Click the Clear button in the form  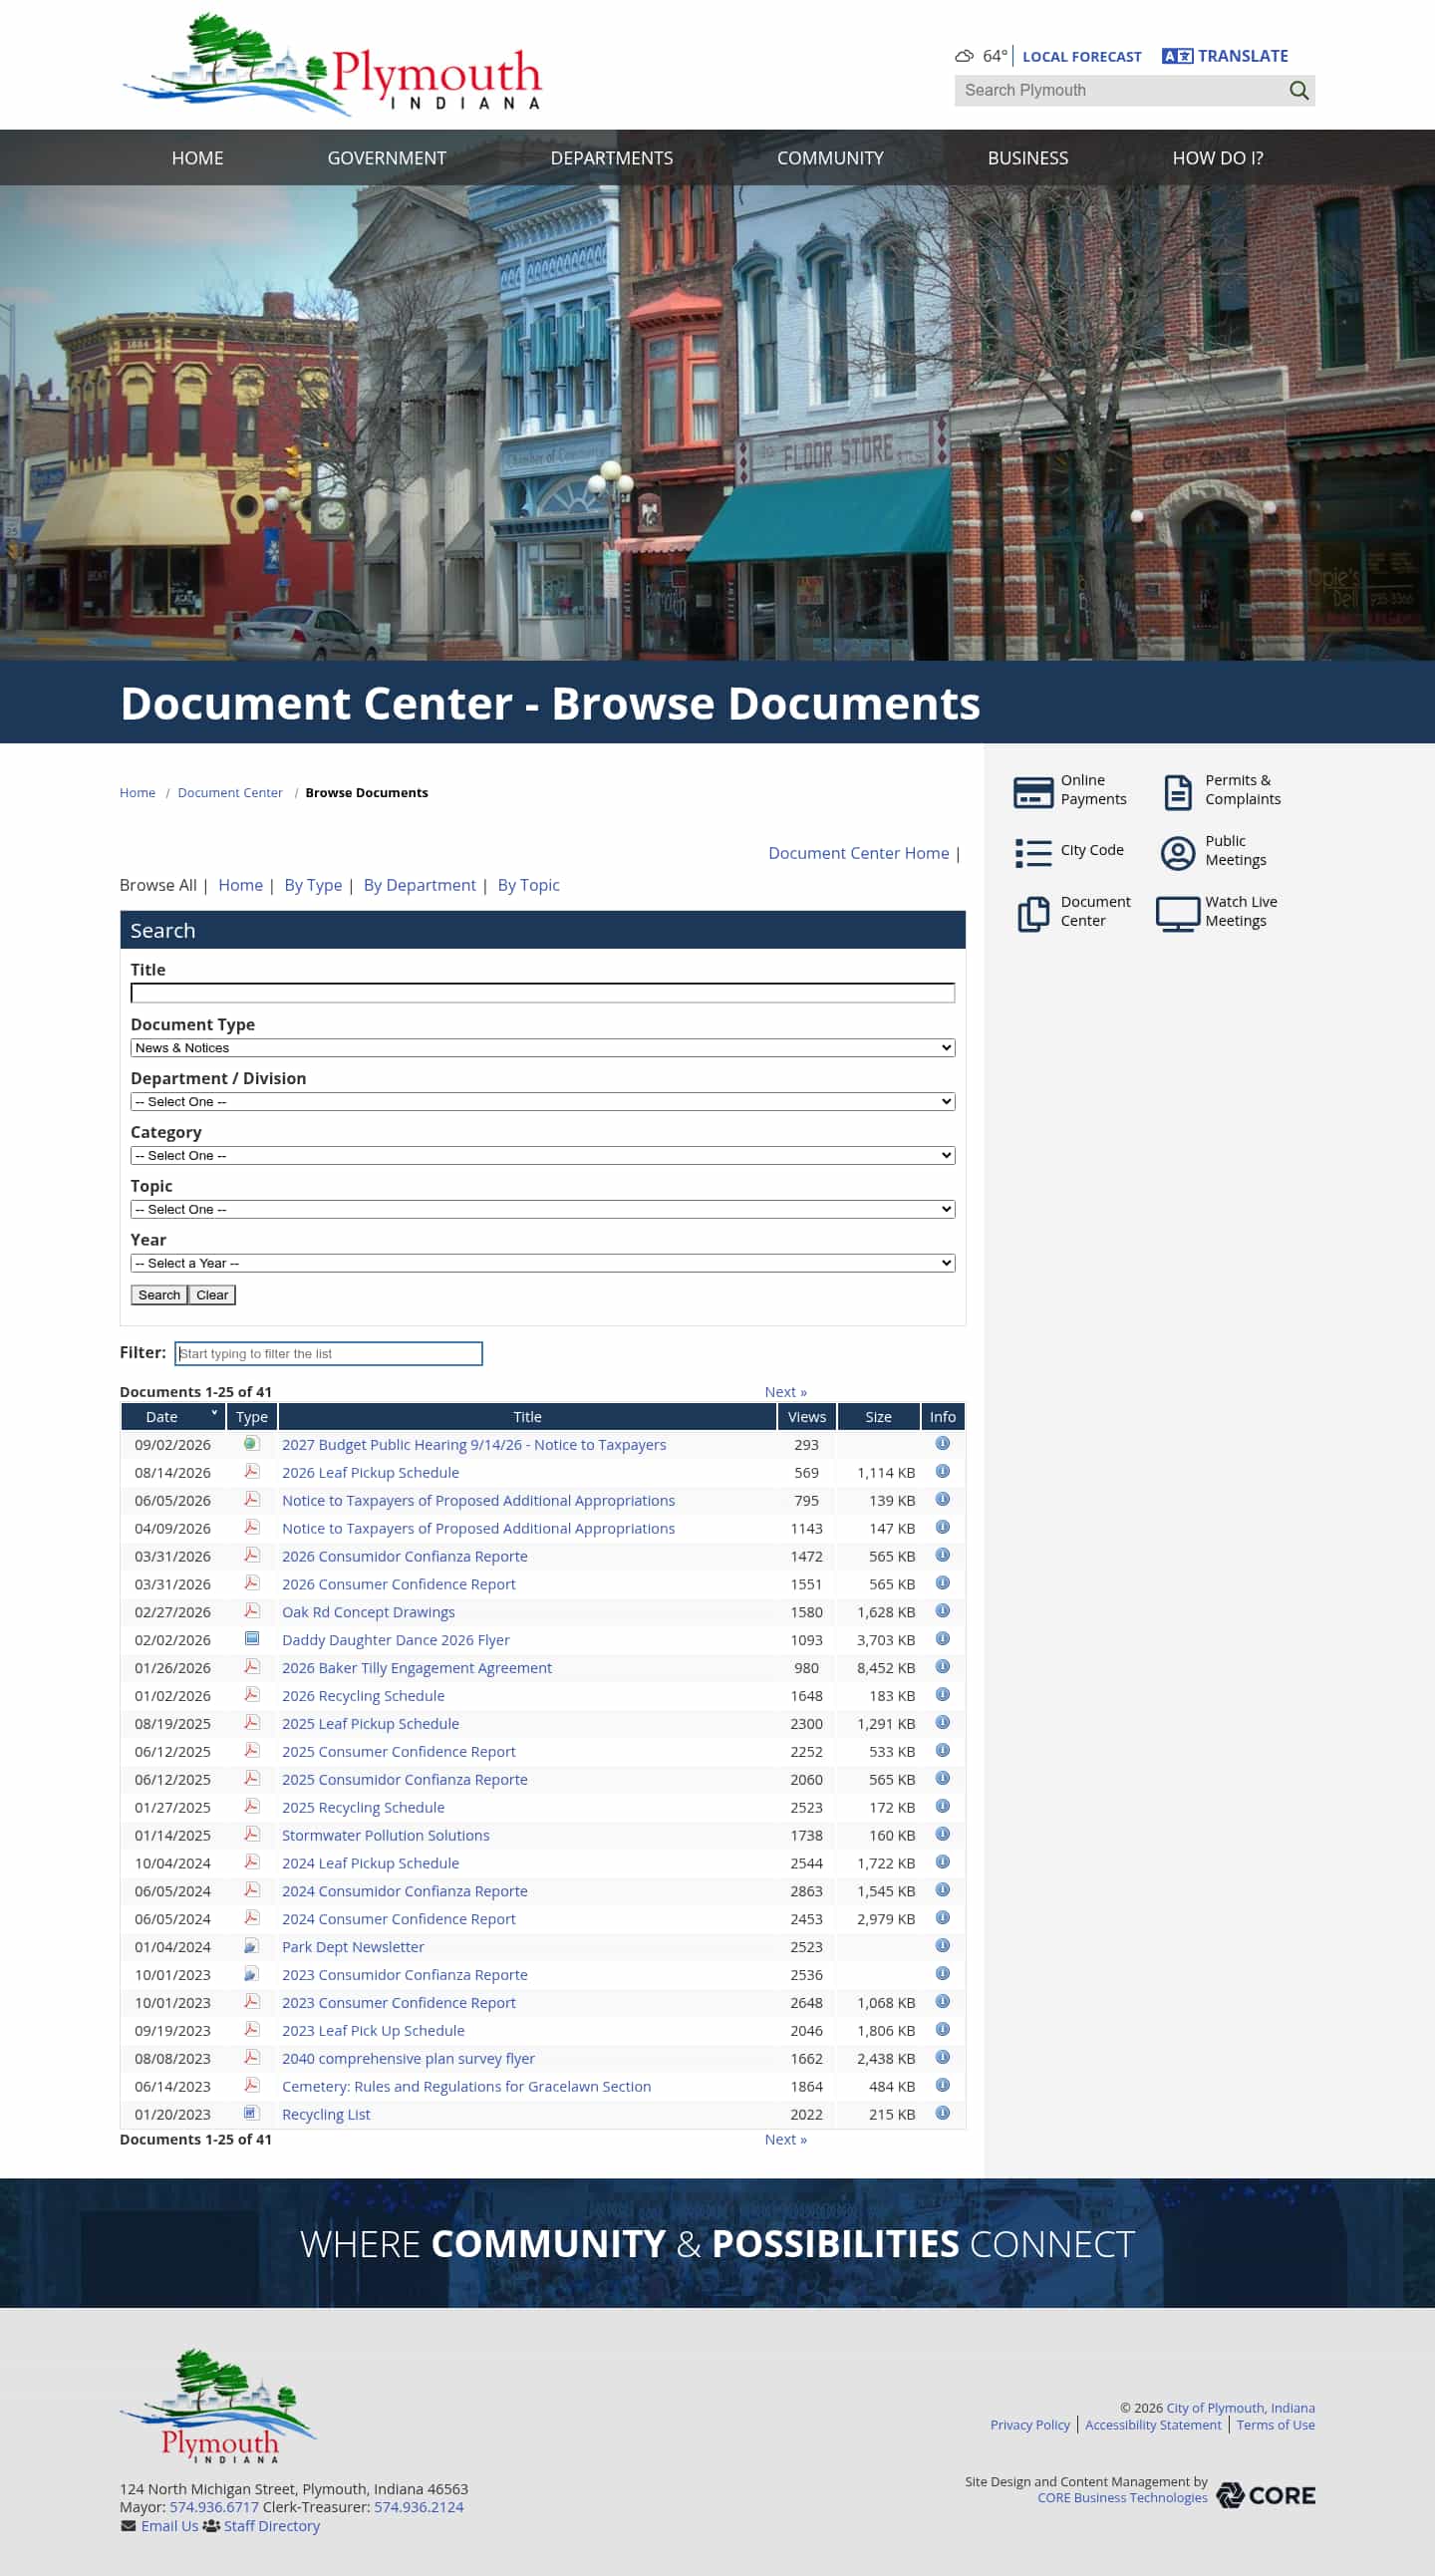[x=212, y=1294]
